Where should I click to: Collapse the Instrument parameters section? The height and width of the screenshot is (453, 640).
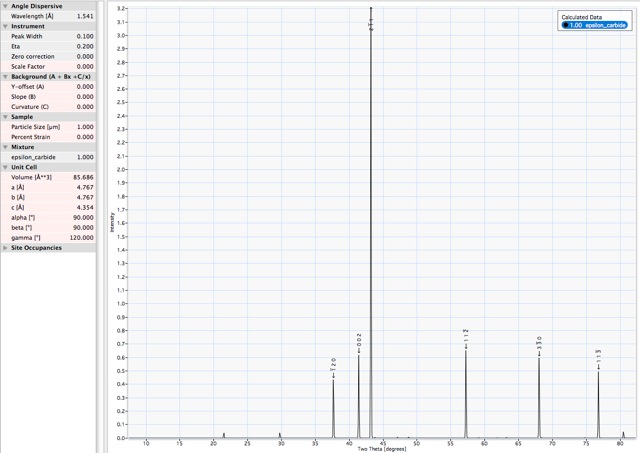pos(5,26)
